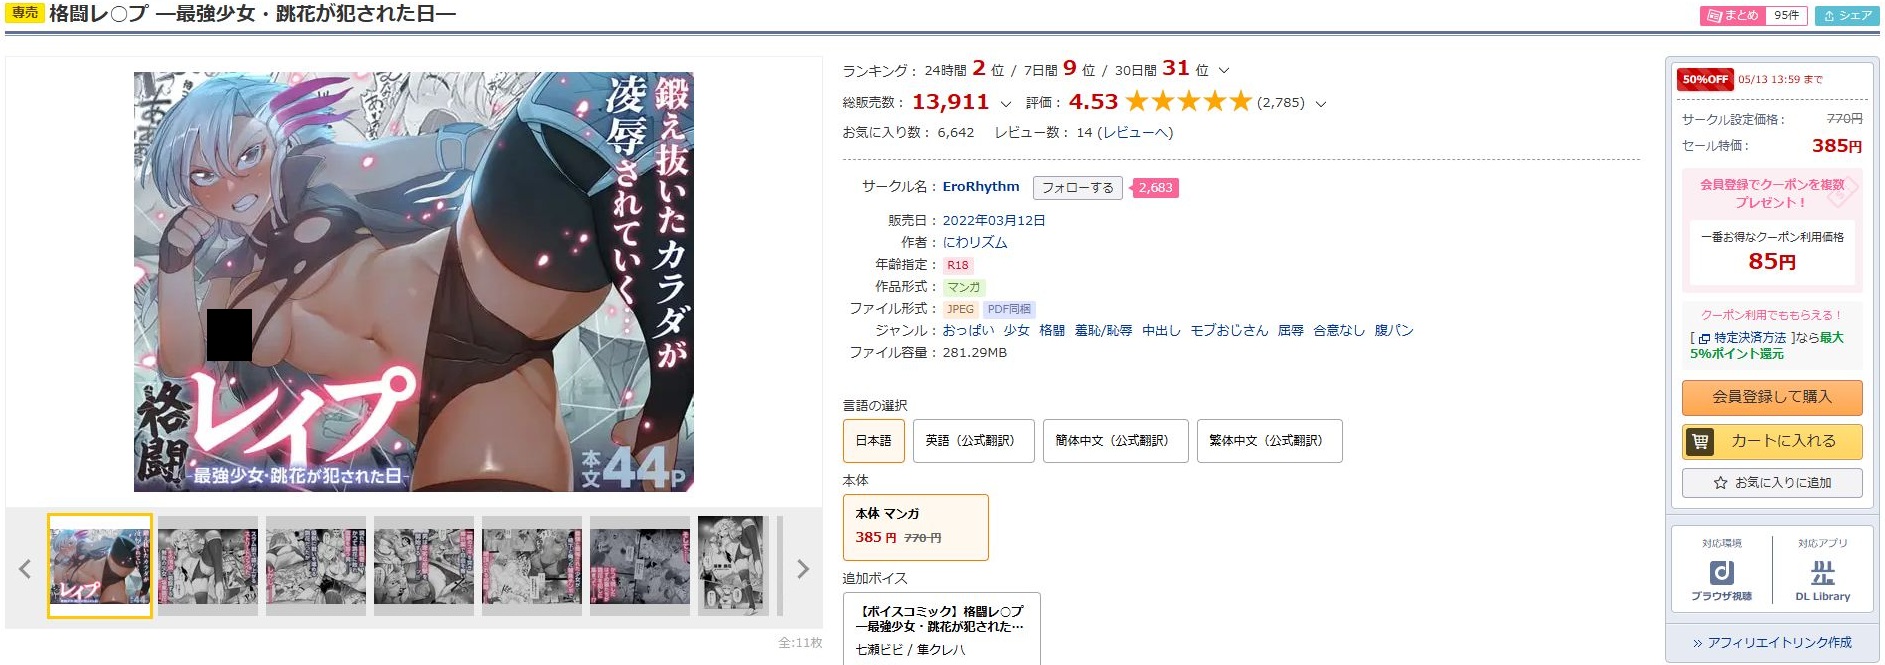The height and width of the screenshot is (665, 1885).
Task: Choose 繁体中文 (公式翻訳) language option
Action: tap(1269, 441)
